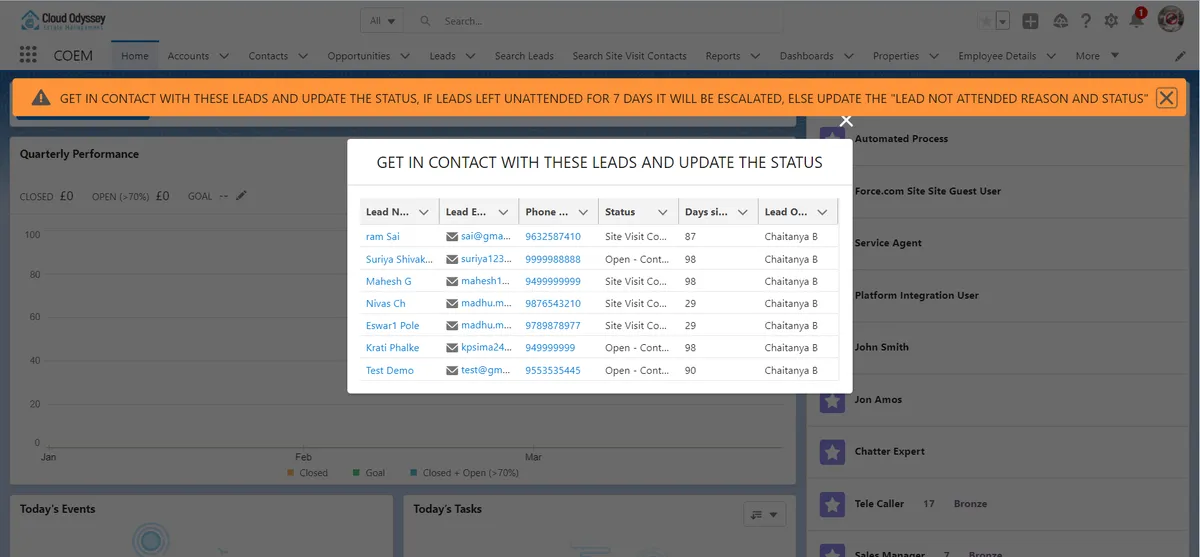The width and height of the screenshot is (1200, 557).
Task: Expand the Accounts tab chevron
Action: [x=223, y=56]
